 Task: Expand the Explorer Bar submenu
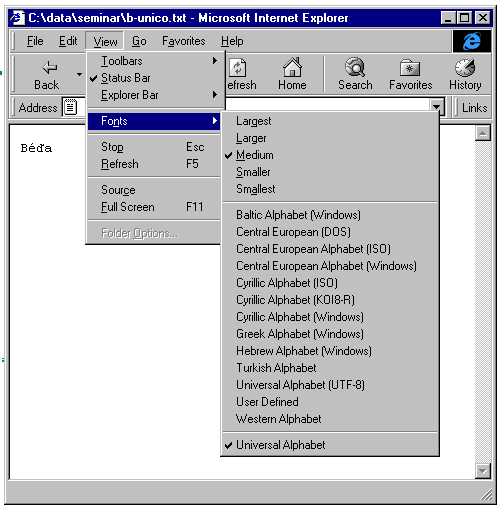click(155, 95)
